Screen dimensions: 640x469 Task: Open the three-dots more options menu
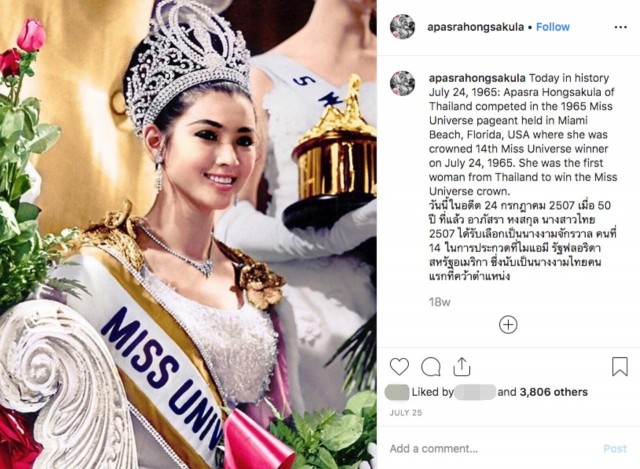[x=620, y=27]
